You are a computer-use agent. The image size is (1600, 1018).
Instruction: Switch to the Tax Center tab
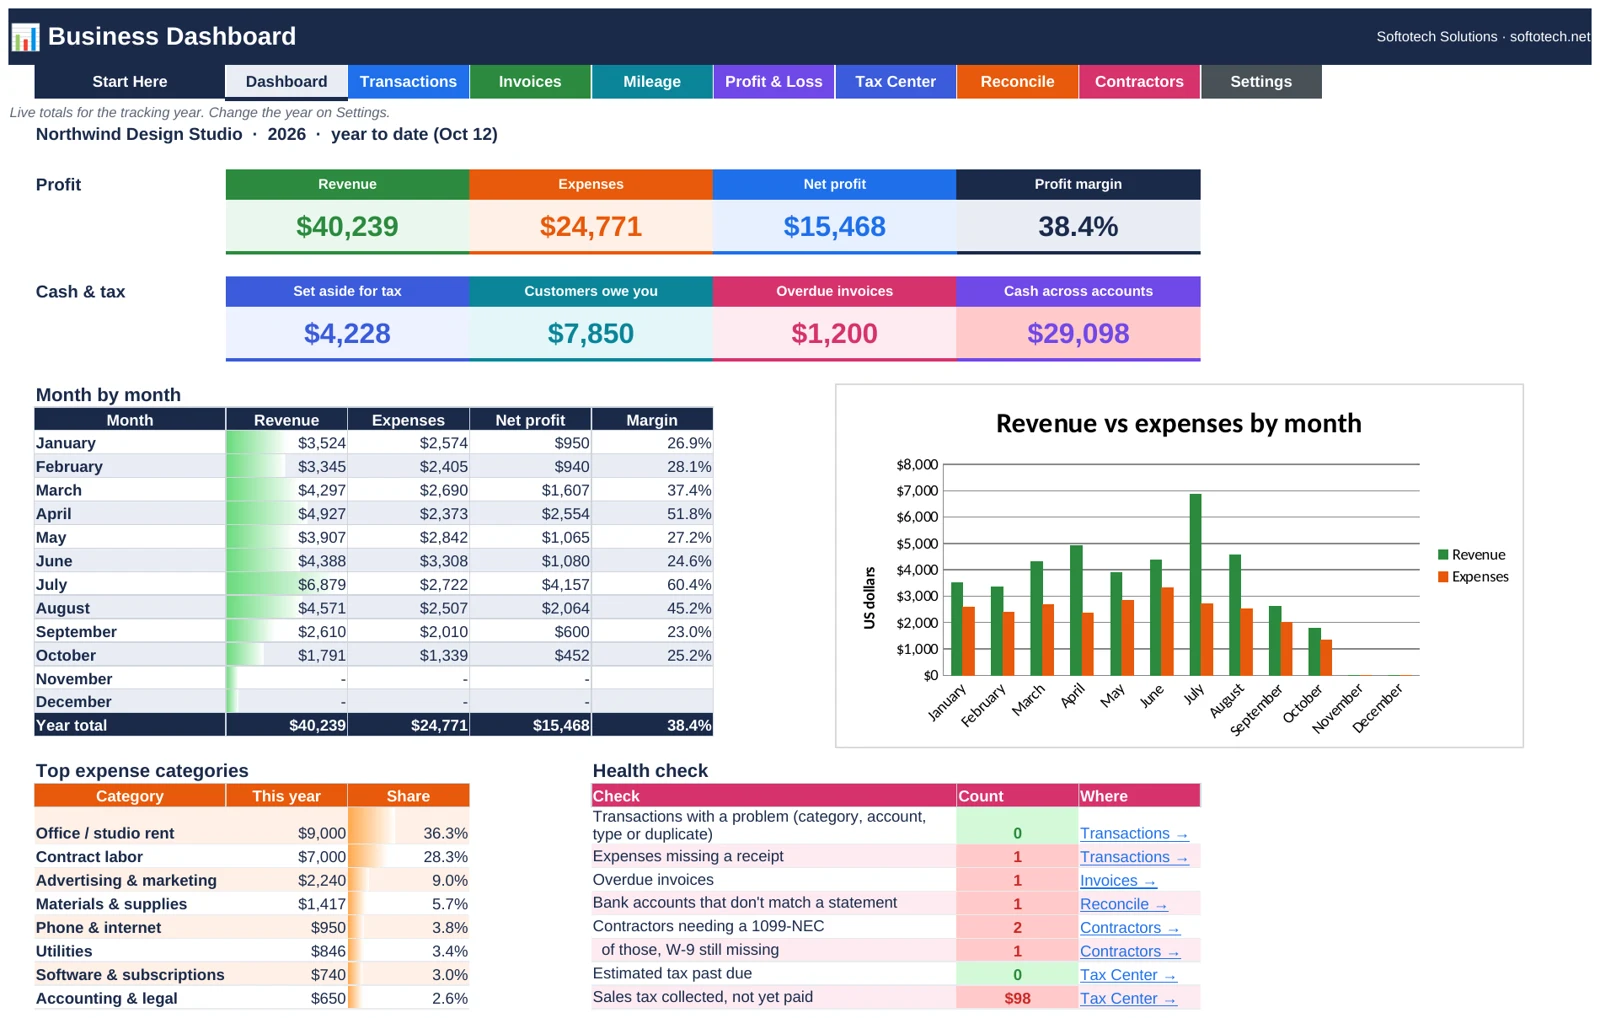point(896,82)
